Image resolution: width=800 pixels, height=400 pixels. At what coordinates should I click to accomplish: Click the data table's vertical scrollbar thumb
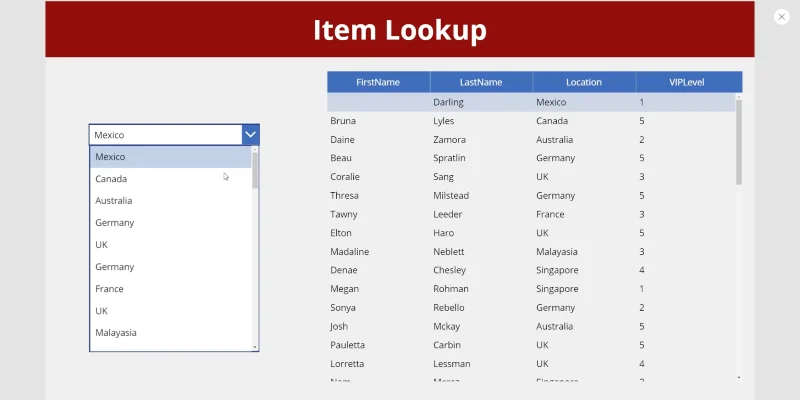point(739,142)
